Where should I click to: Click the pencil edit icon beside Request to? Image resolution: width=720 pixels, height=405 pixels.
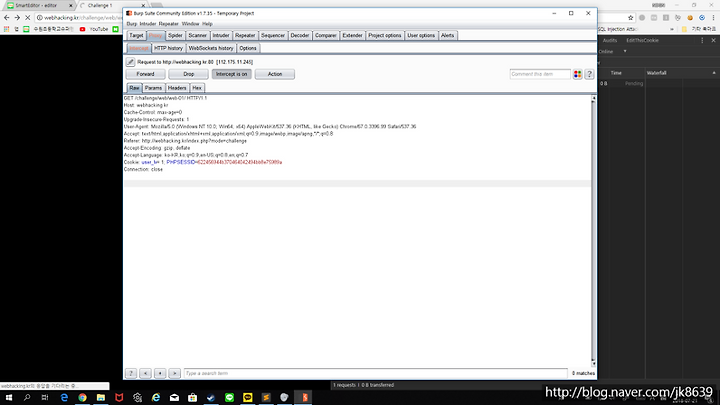point(130,62)
